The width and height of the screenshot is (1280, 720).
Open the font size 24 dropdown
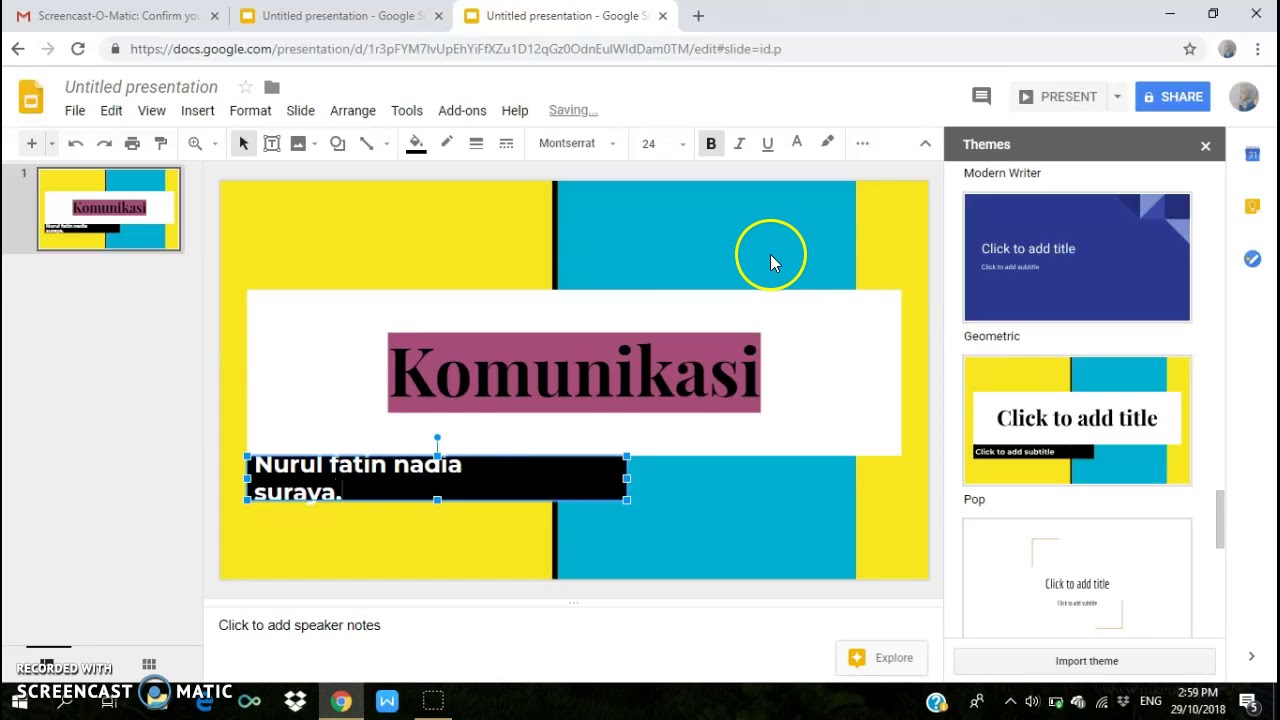pos(663,144)
